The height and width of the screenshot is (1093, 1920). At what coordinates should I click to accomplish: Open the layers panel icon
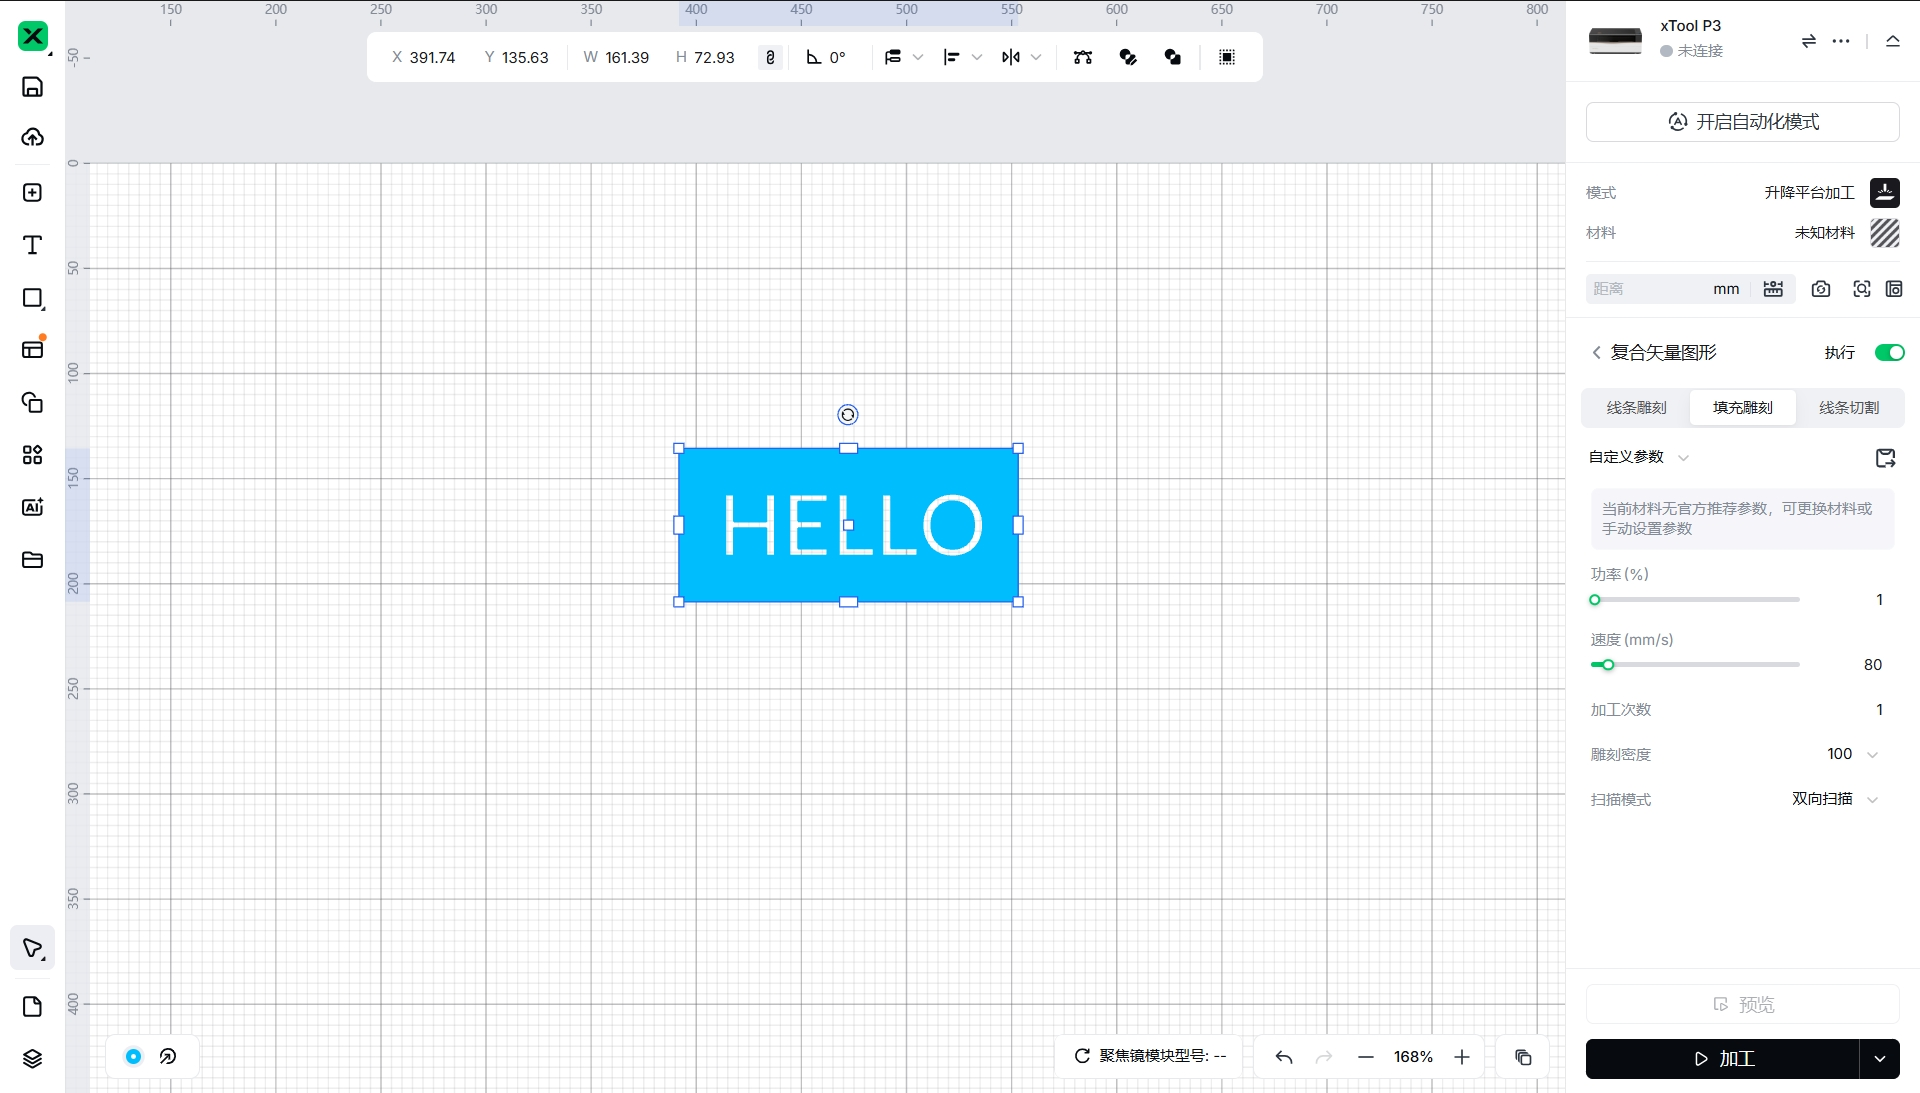pyautogui.click(x=32, y=1059)
